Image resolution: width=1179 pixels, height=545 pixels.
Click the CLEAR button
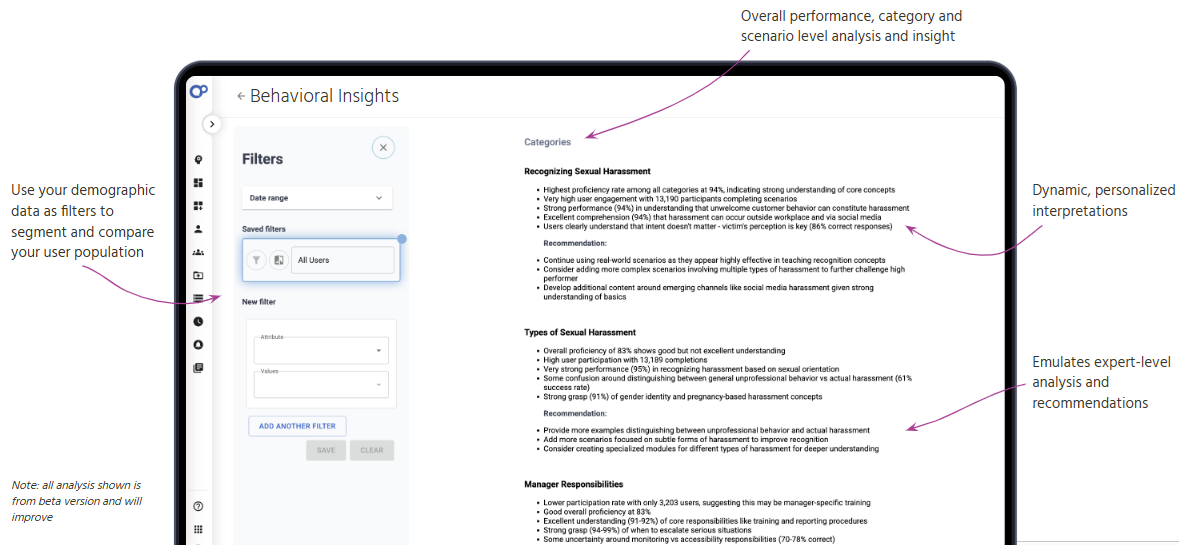pyautogui.click(x=371, y=450)
